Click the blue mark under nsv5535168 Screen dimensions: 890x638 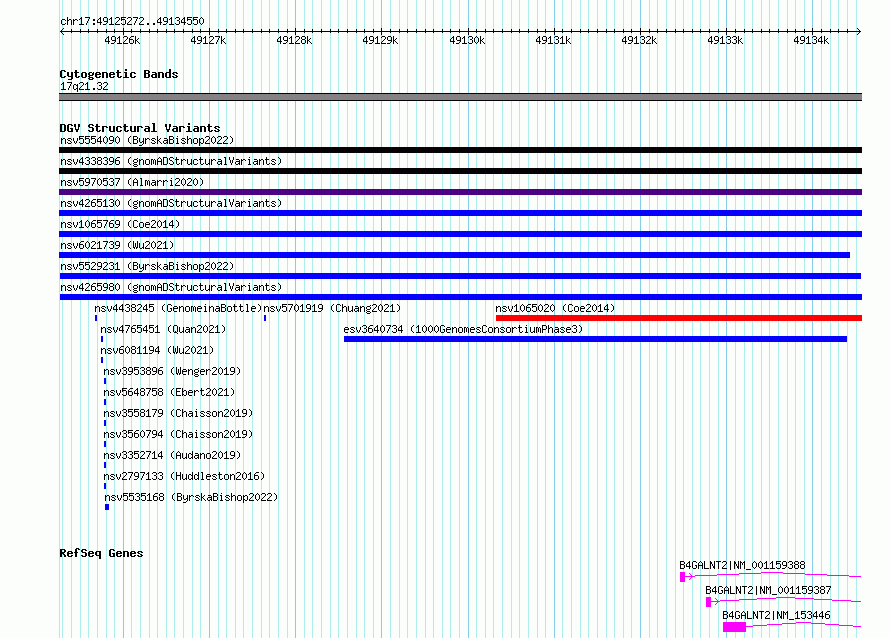(x=107, y=507)
